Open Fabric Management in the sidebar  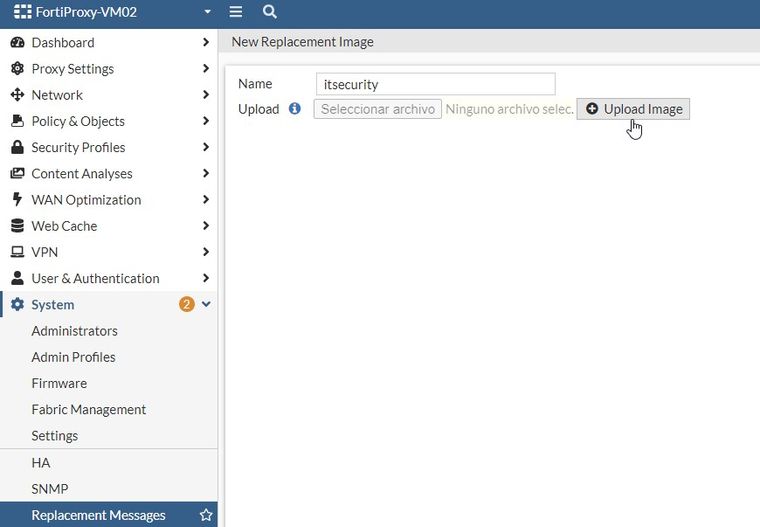coord(88,409)
